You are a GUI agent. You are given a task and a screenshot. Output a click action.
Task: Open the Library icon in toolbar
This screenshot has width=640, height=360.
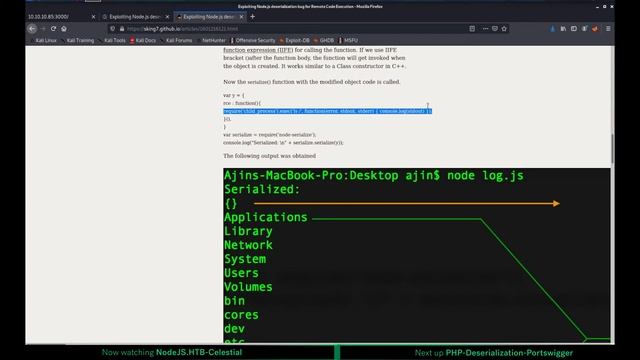point(563,29)
